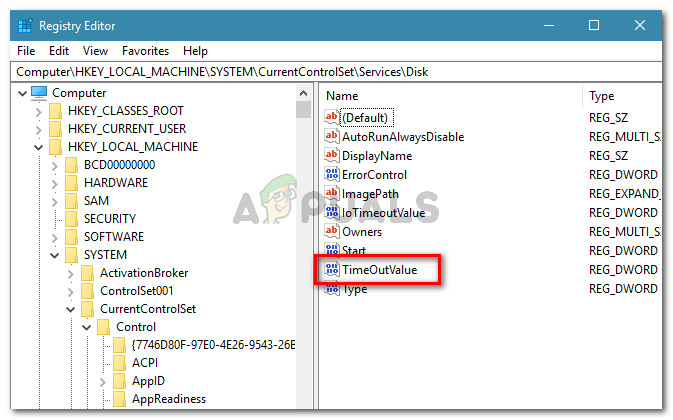Click the AppReadiness folder icon
Viewport: 673px width, 420px height.
119,399
